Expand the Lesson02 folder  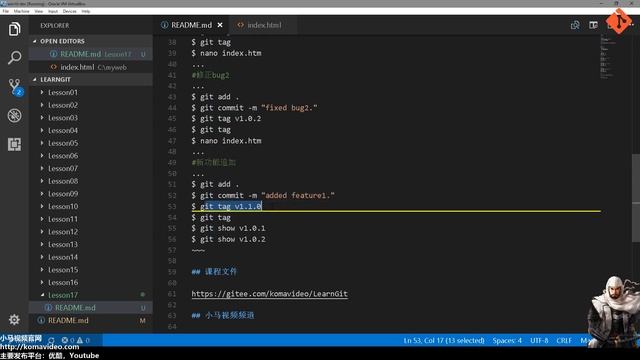(x=91, y=105)
